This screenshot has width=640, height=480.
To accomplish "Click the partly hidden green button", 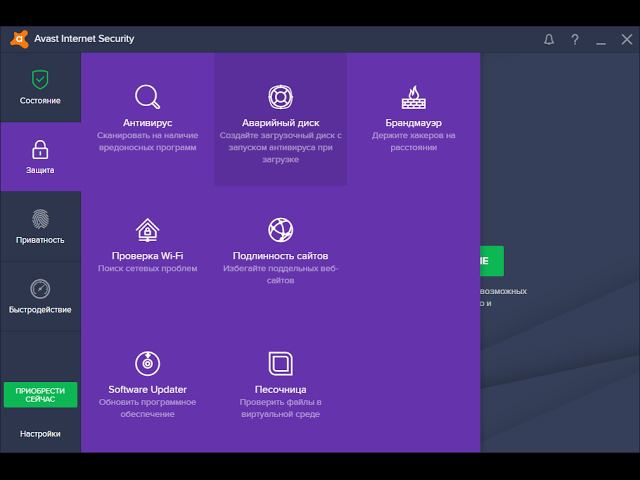I will click(492, 261).
